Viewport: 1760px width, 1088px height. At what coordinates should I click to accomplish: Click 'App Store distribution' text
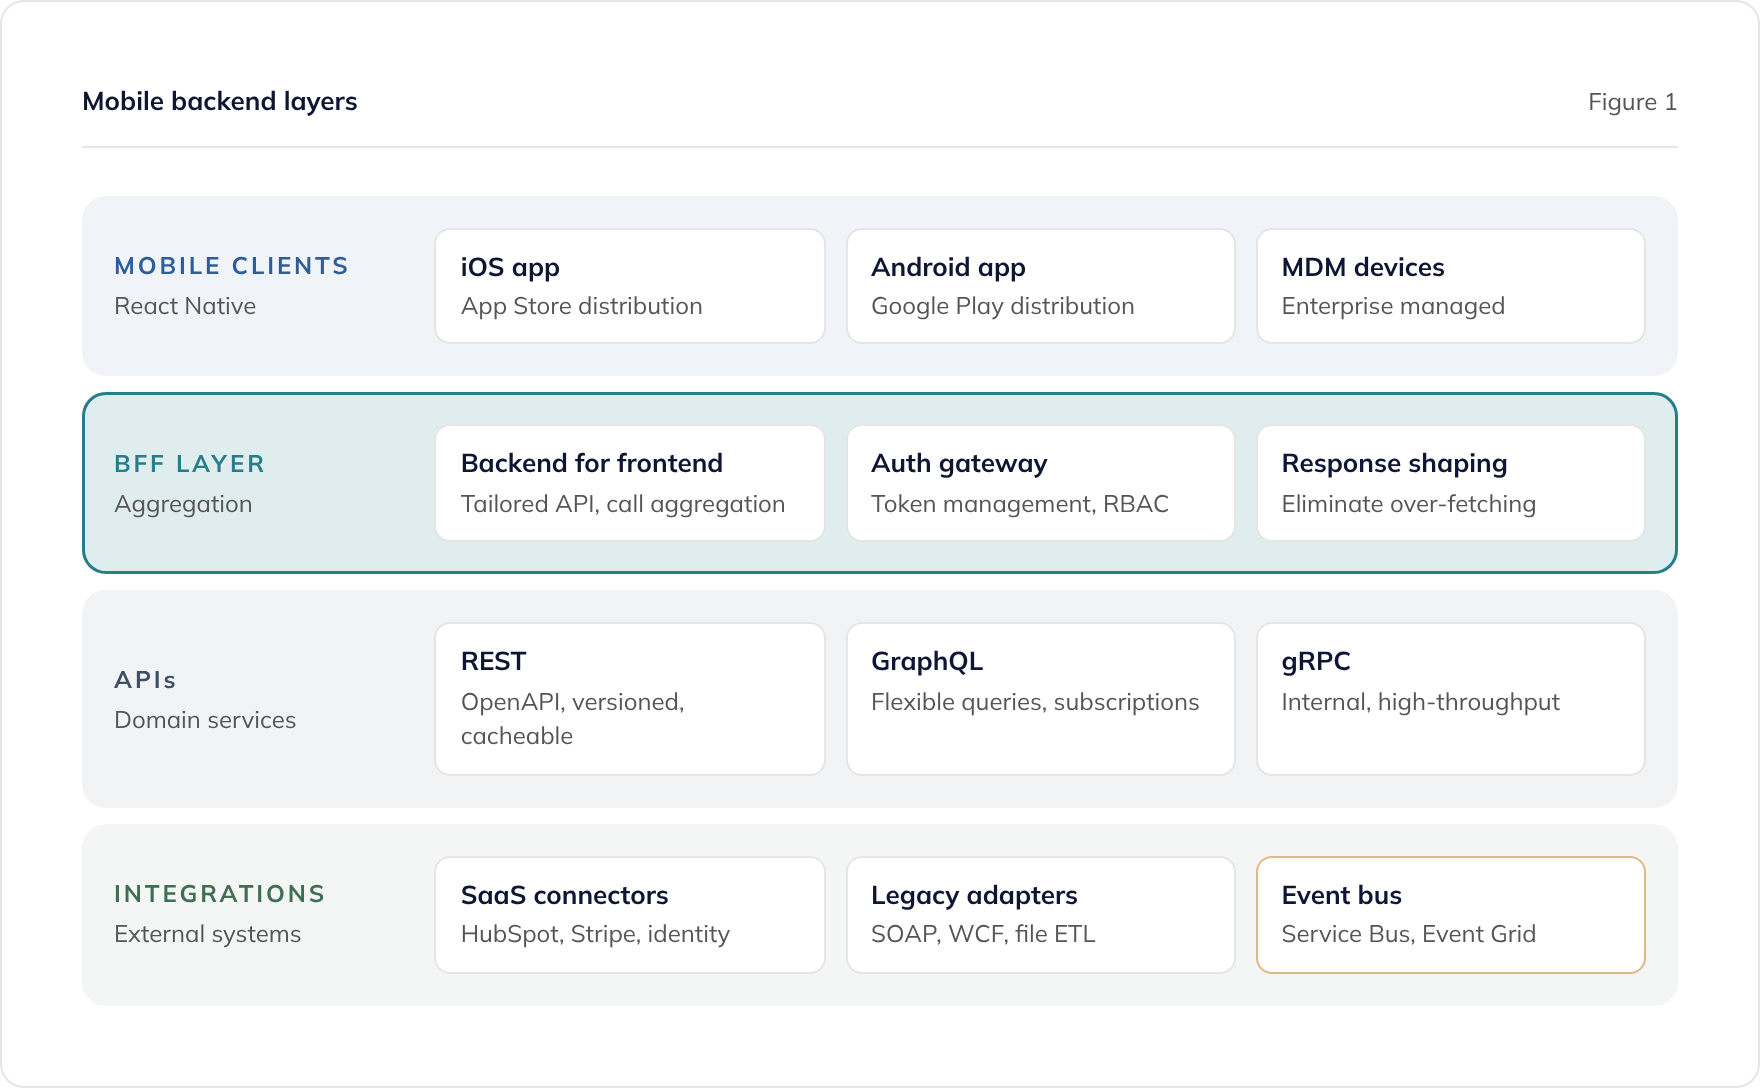pos(582,306)
